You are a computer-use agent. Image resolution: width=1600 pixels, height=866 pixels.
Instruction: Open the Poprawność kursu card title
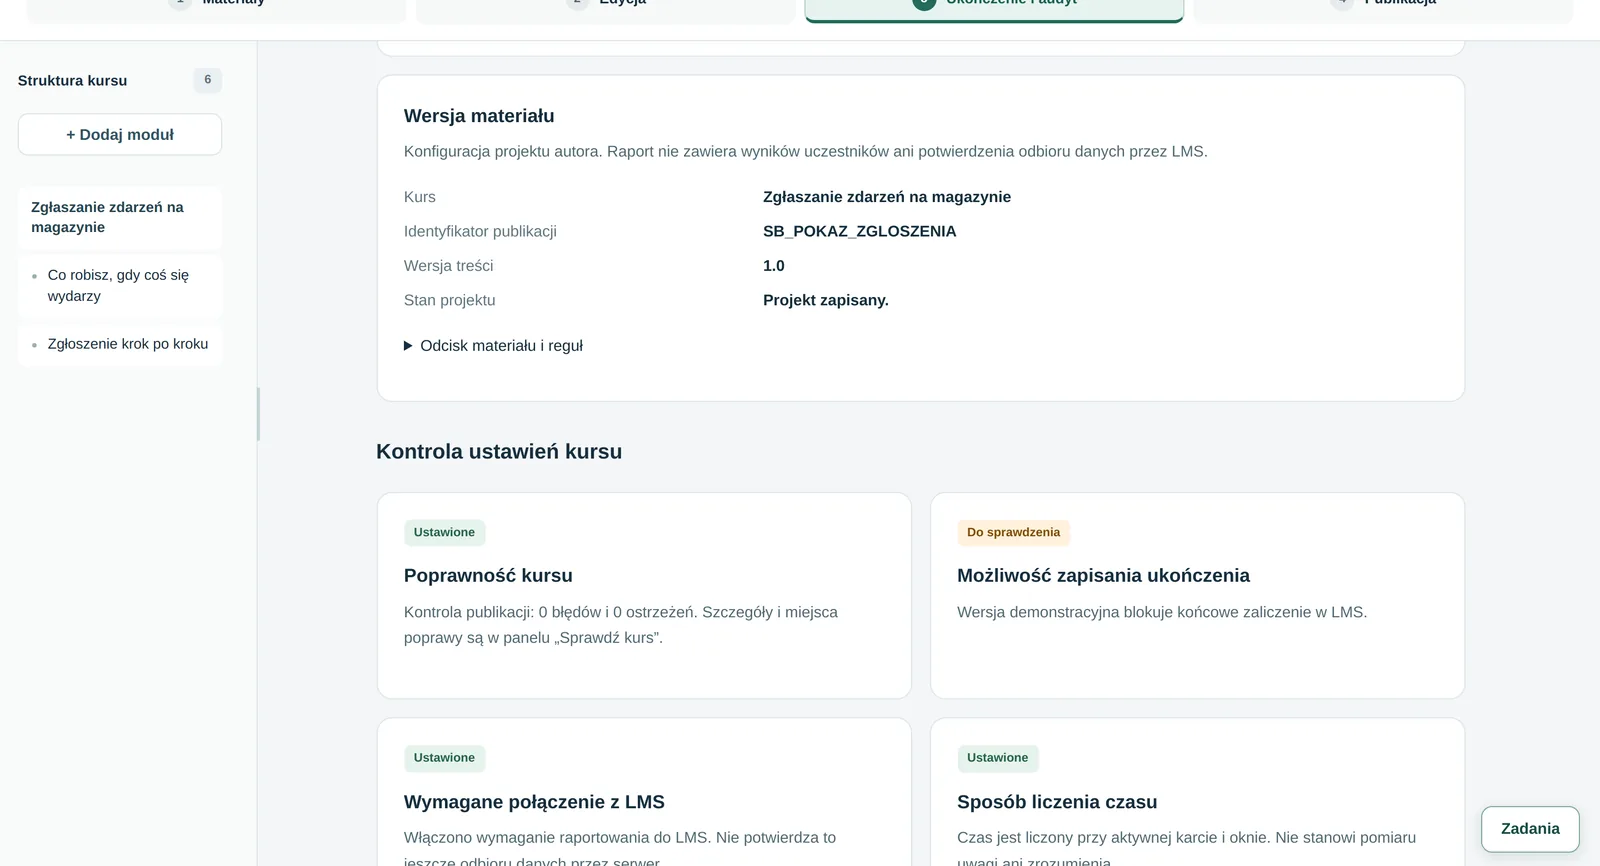coord(488,576)
